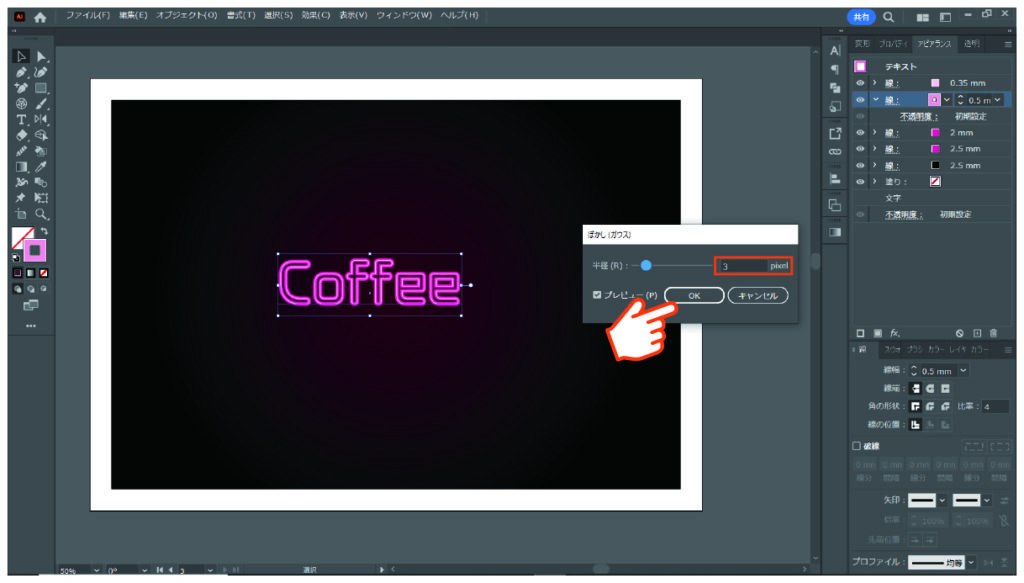Open the Paragraph panel icon in dock
Viewport: 1024px width, 583px height.
point(835,69)
